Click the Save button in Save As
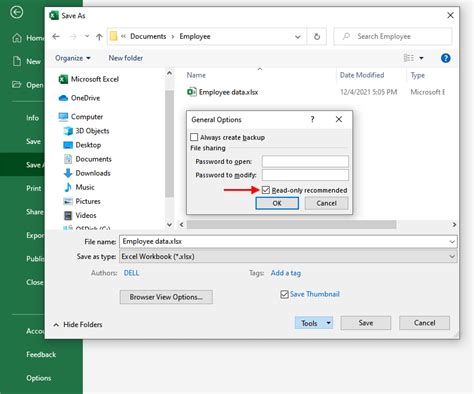The width and height of the screenshot is (474, 394). (x=366, y=323)
